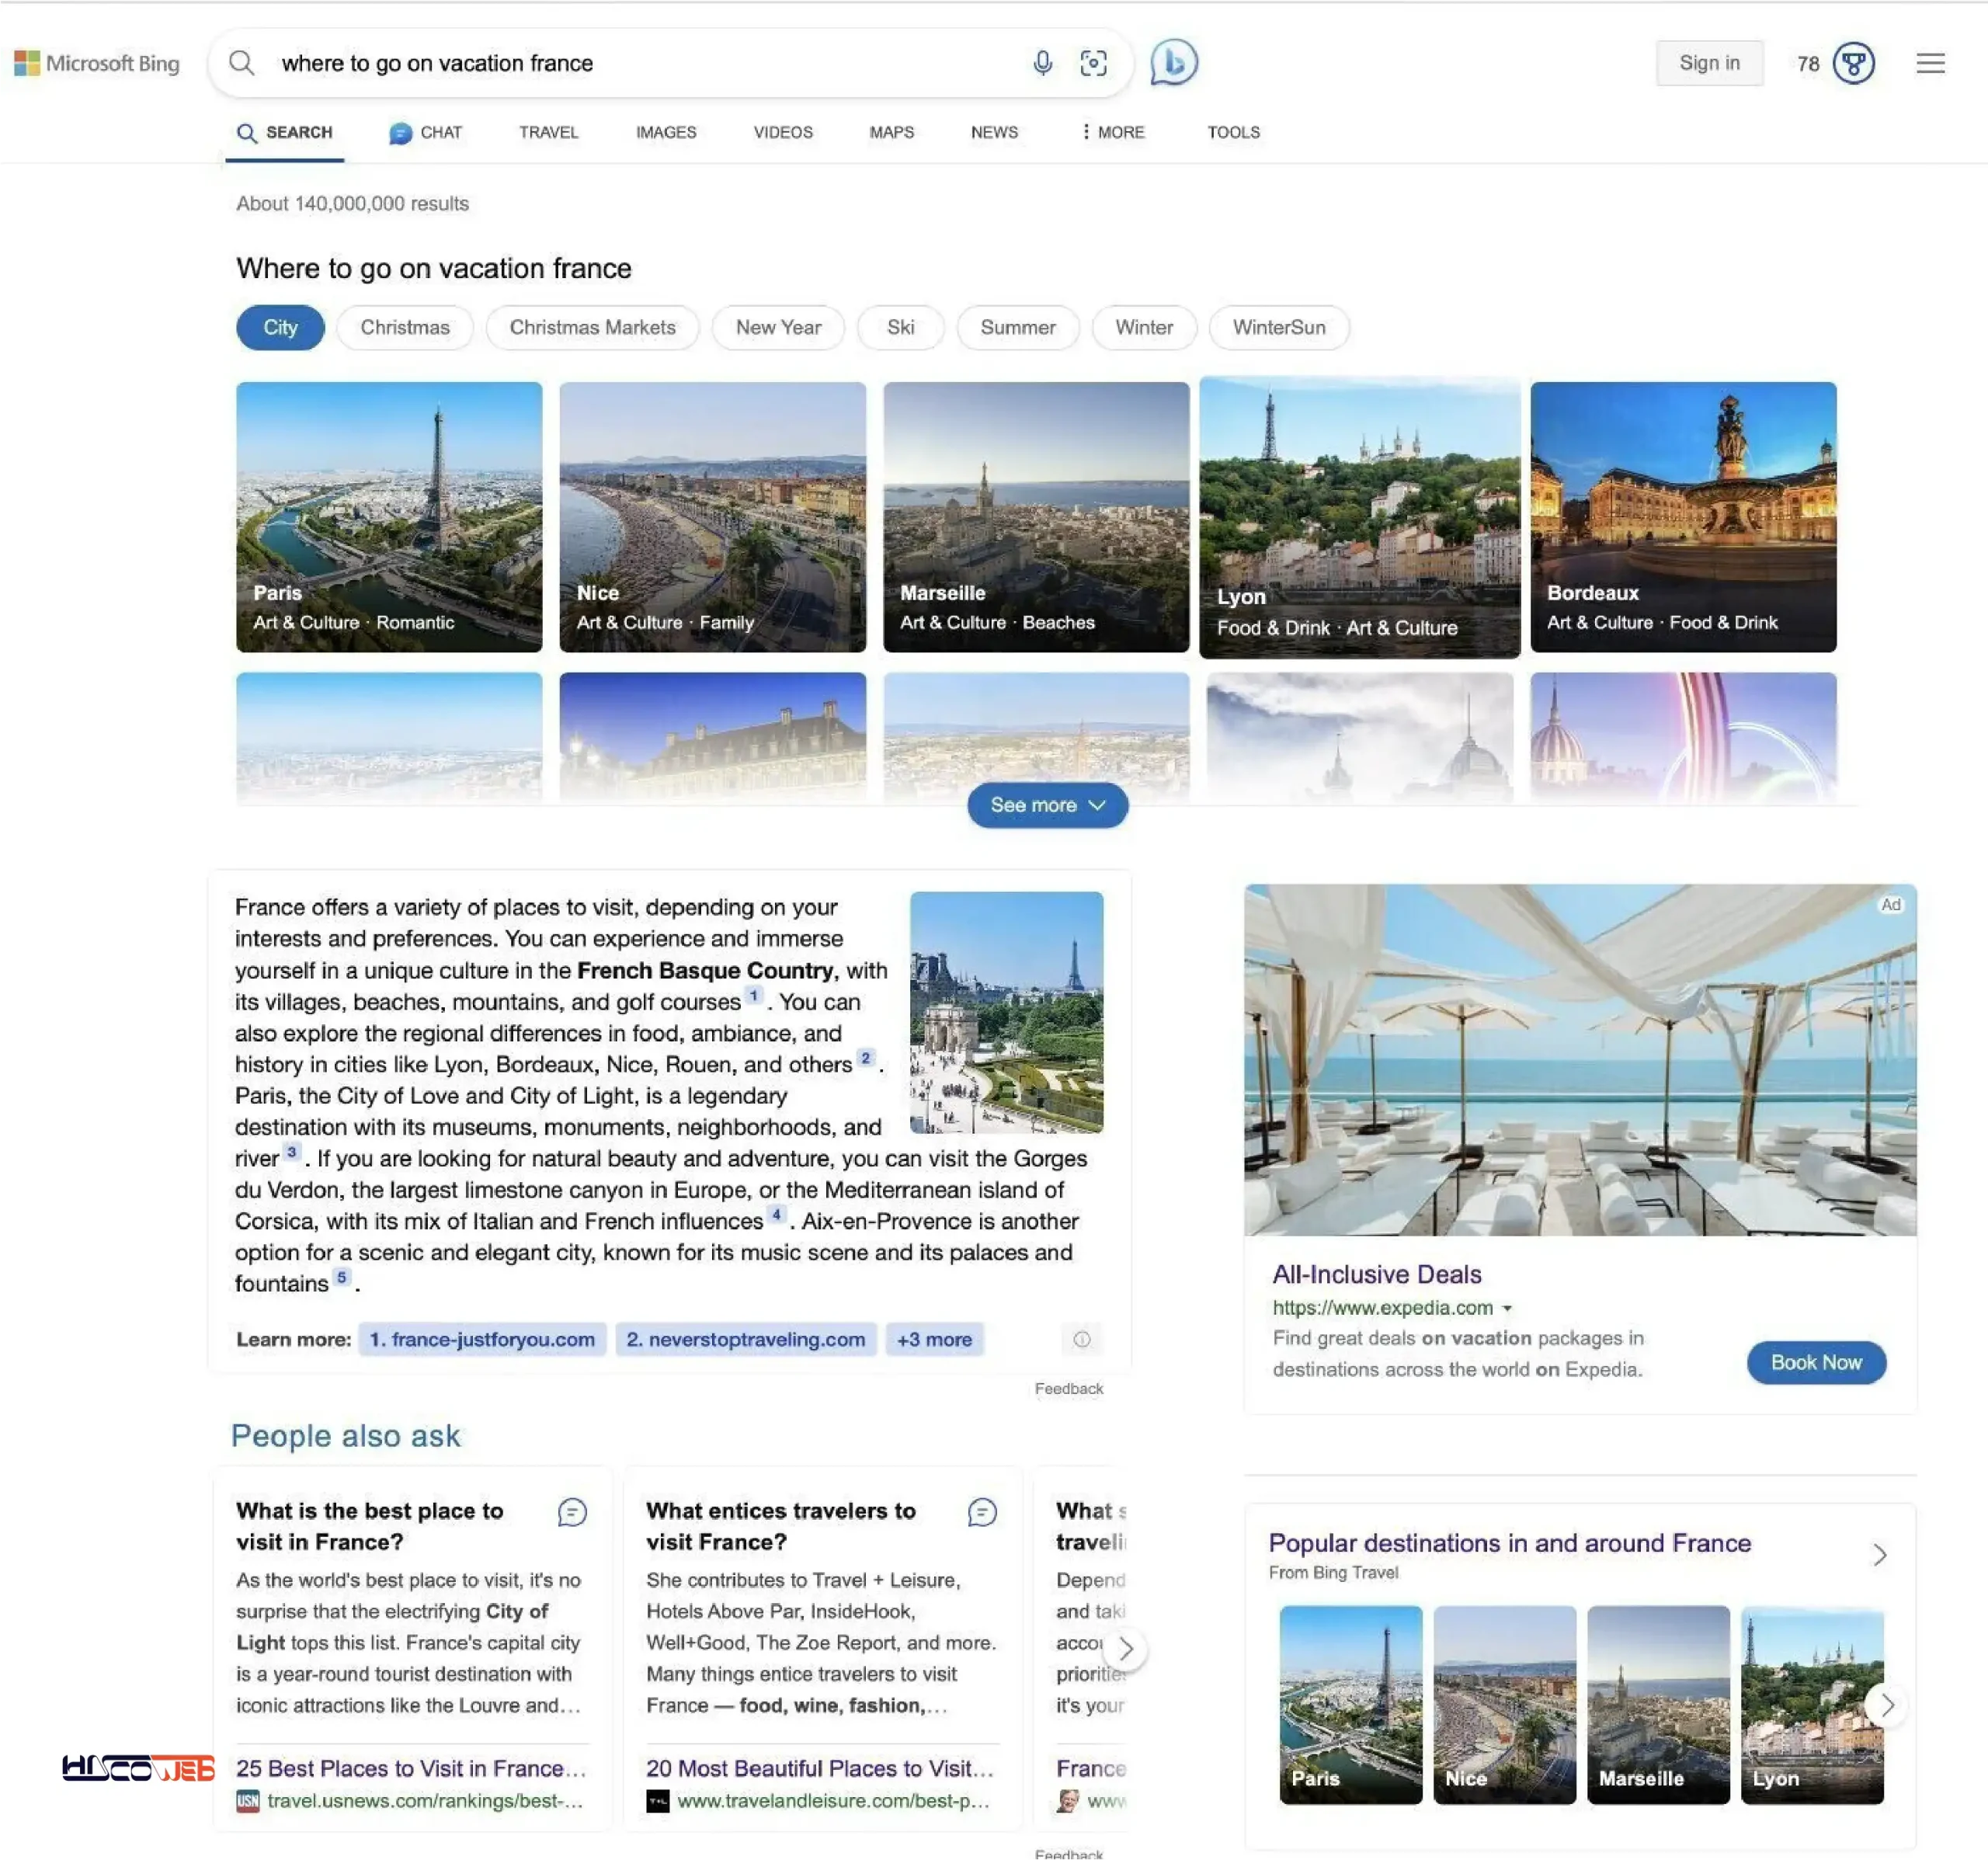1988x1860 pixels.
Task: Click into the search input field
Action: (x=645, y=63)
